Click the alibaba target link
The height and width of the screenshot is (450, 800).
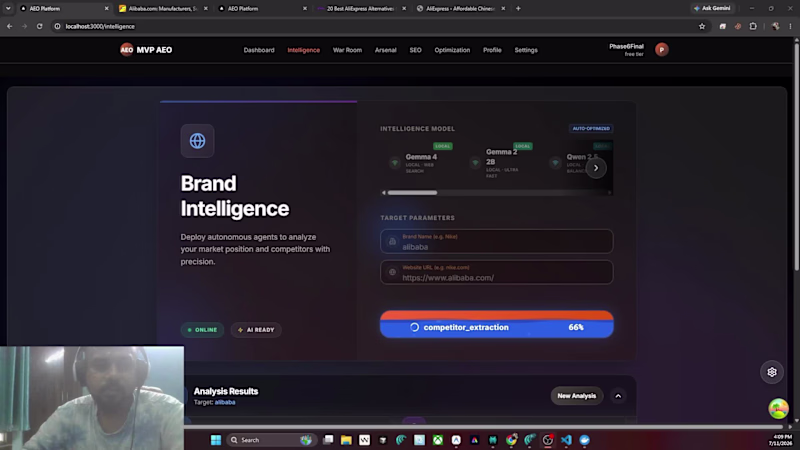[225, 402]
